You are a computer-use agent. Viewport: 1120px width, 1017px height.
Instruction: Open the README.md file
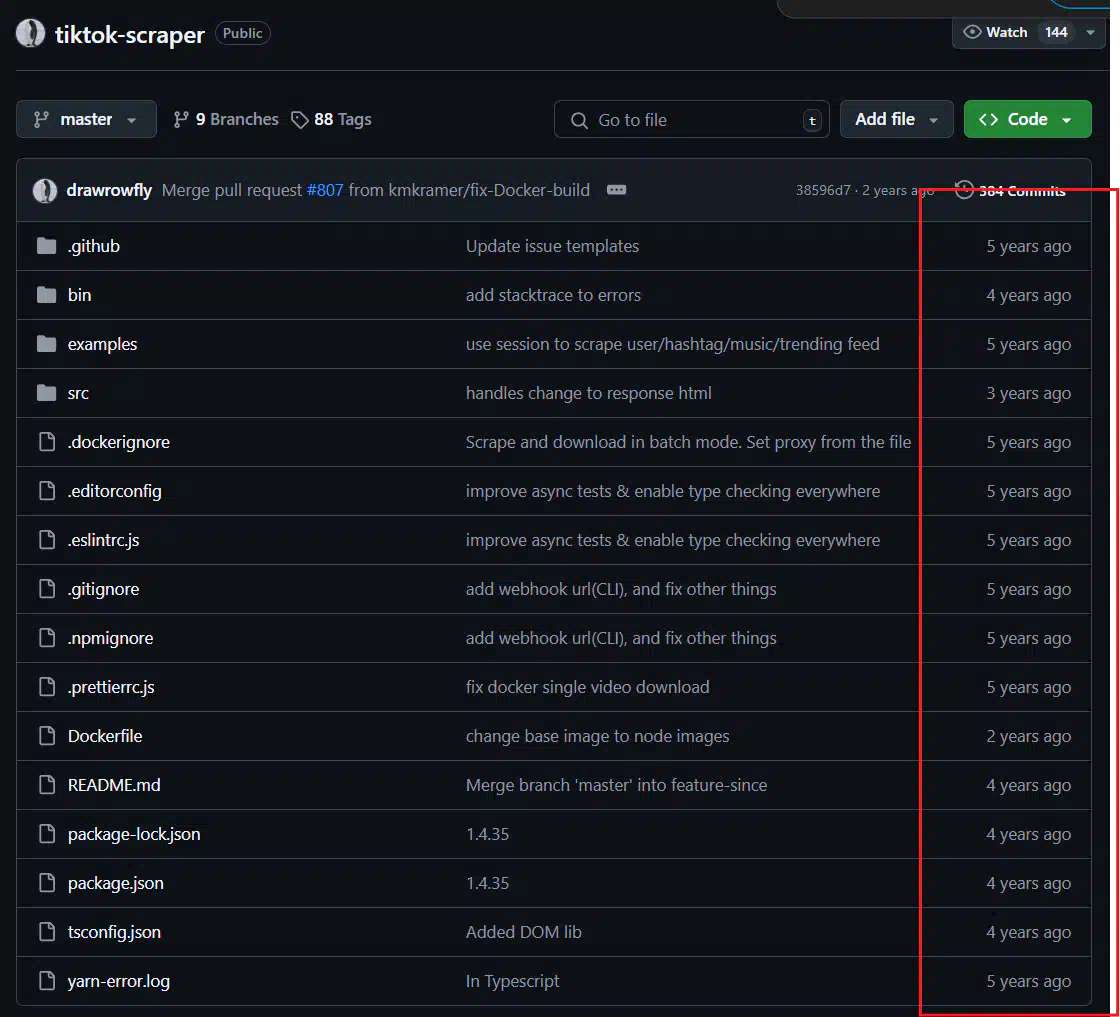tap(114, 785)
